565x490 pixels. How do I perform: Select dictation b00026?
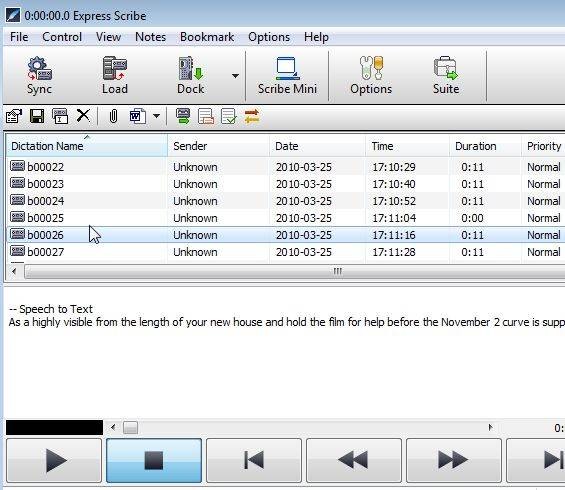[x=285, y=235]
